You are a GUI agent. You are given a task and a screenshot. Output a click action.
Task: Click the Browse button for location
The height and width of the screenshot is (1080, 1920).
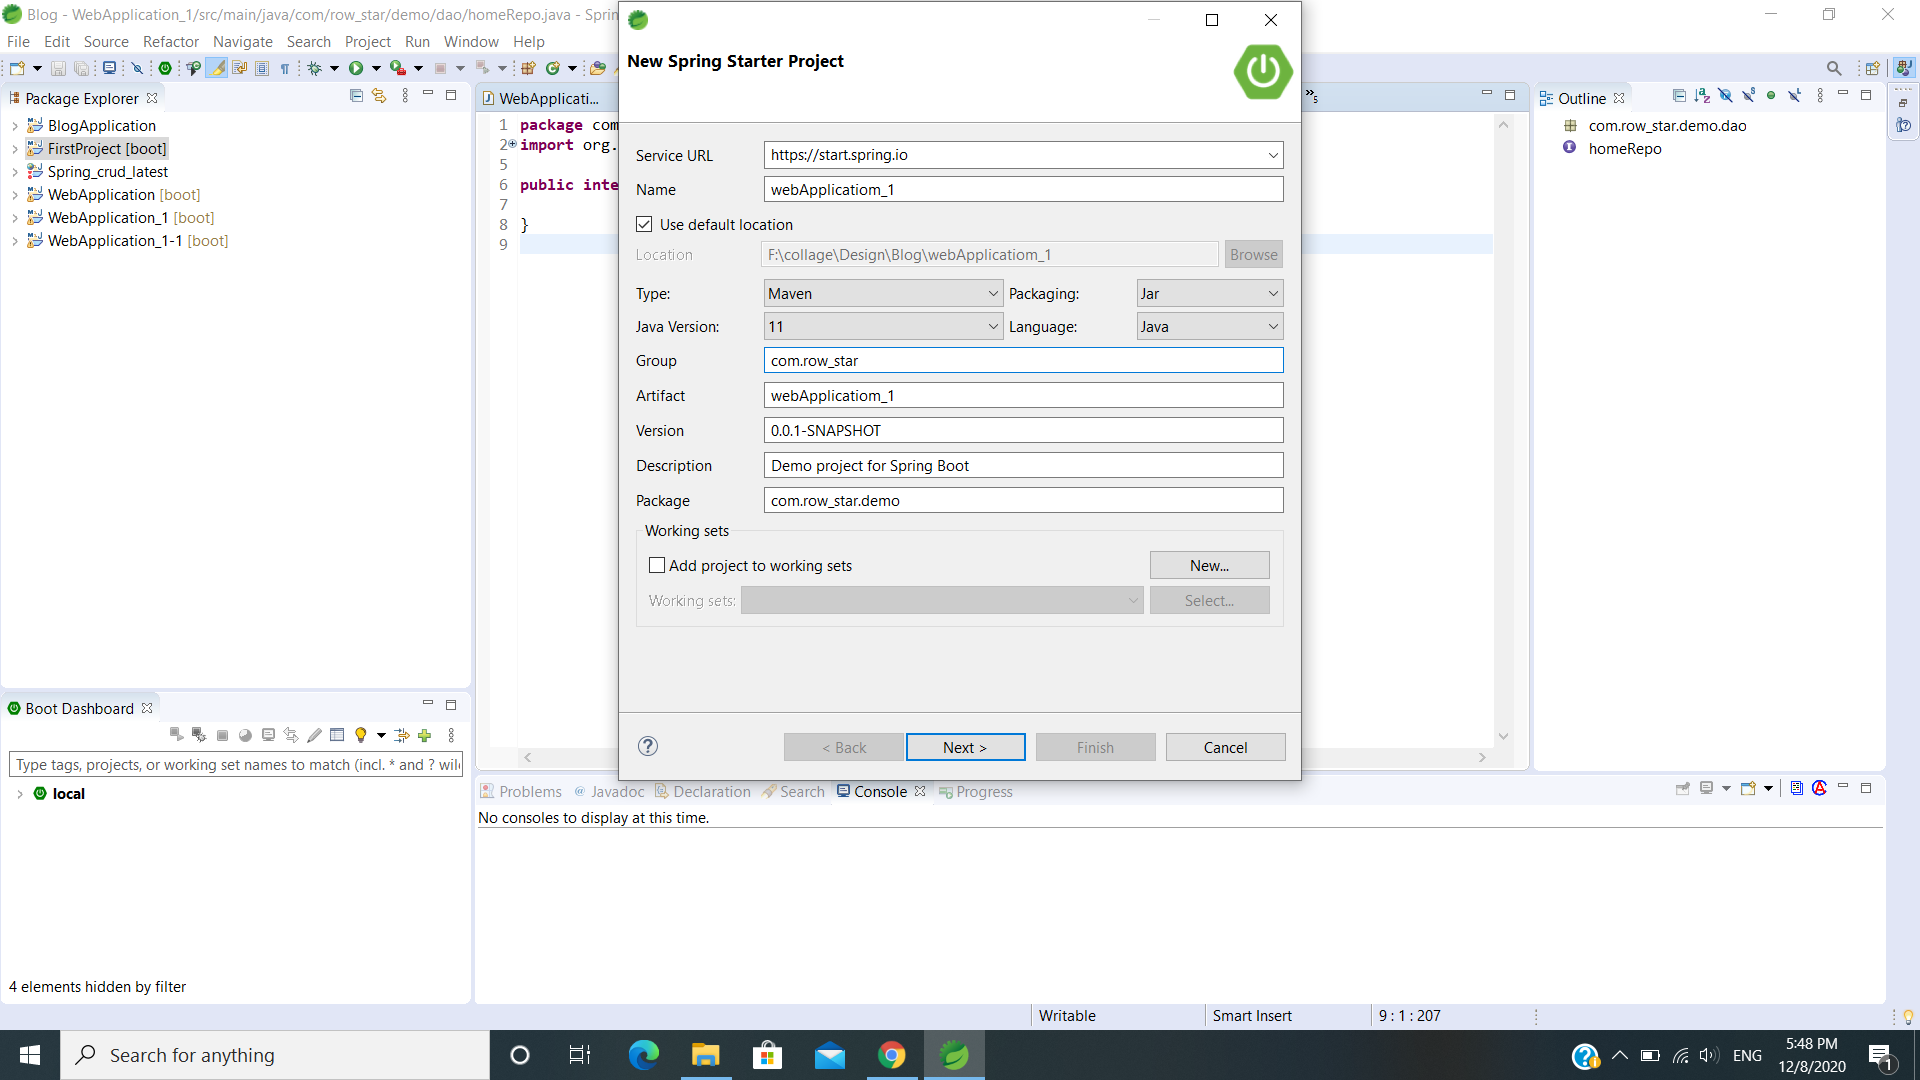pyautogui.click(x=1253, y=254)
